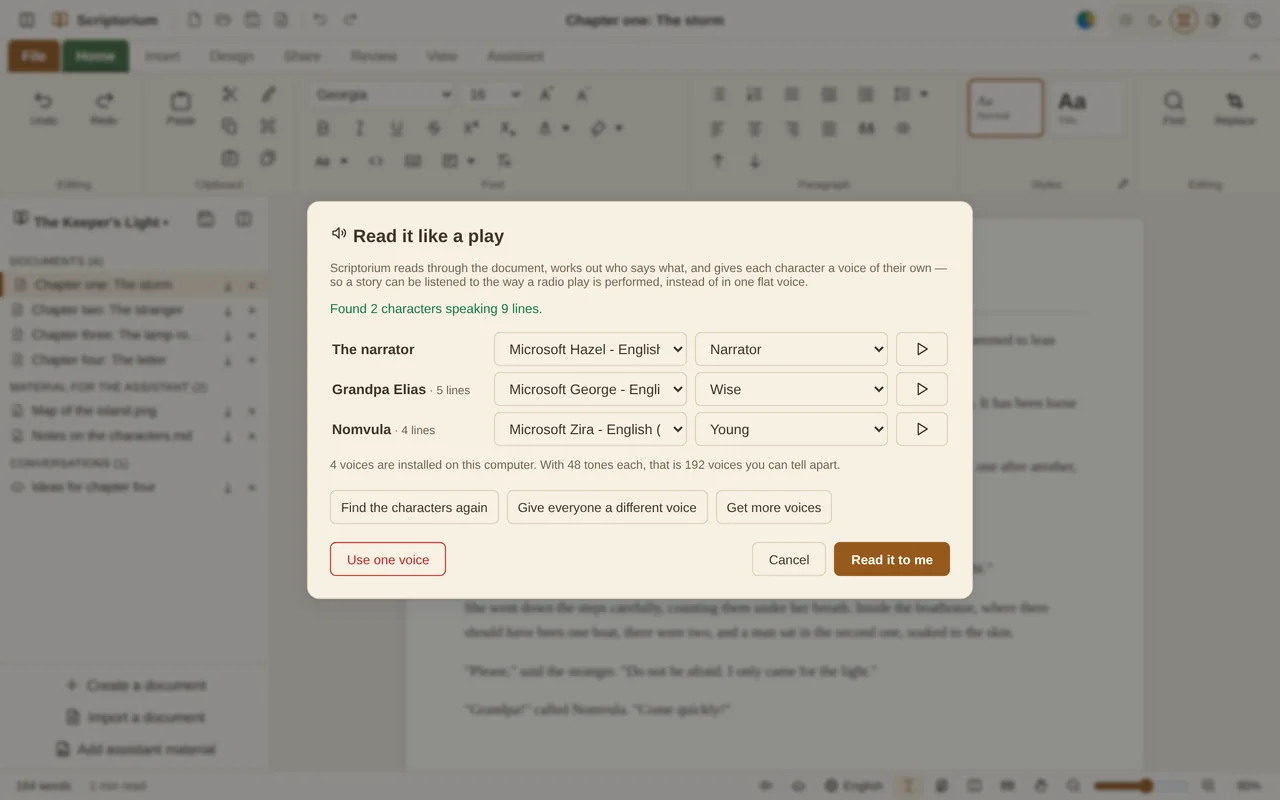
Task: Open the narrator's tone dropdown
Action: click(791, 349)
